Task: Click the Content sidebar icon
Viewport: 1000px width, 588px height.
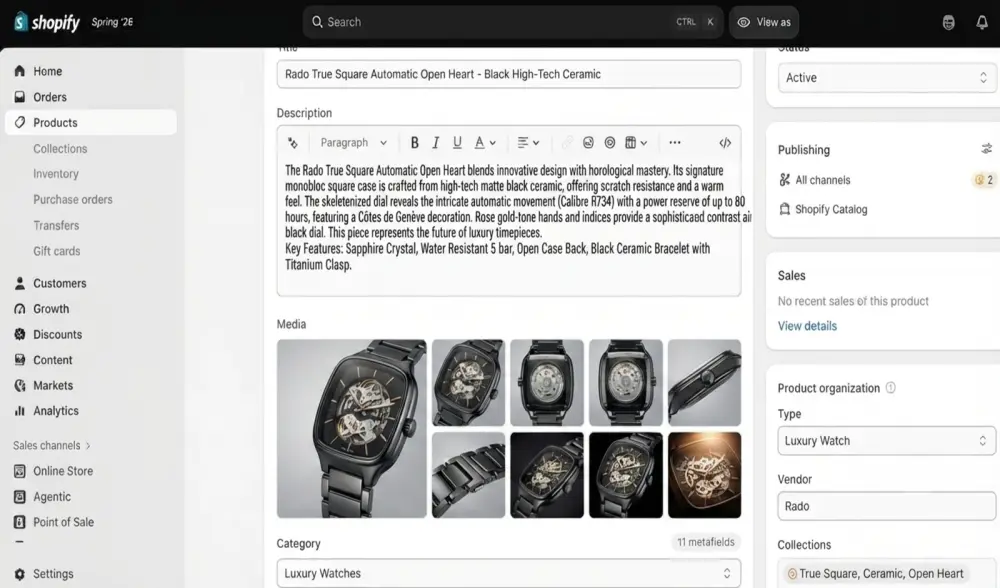Action: coord(20,360)
